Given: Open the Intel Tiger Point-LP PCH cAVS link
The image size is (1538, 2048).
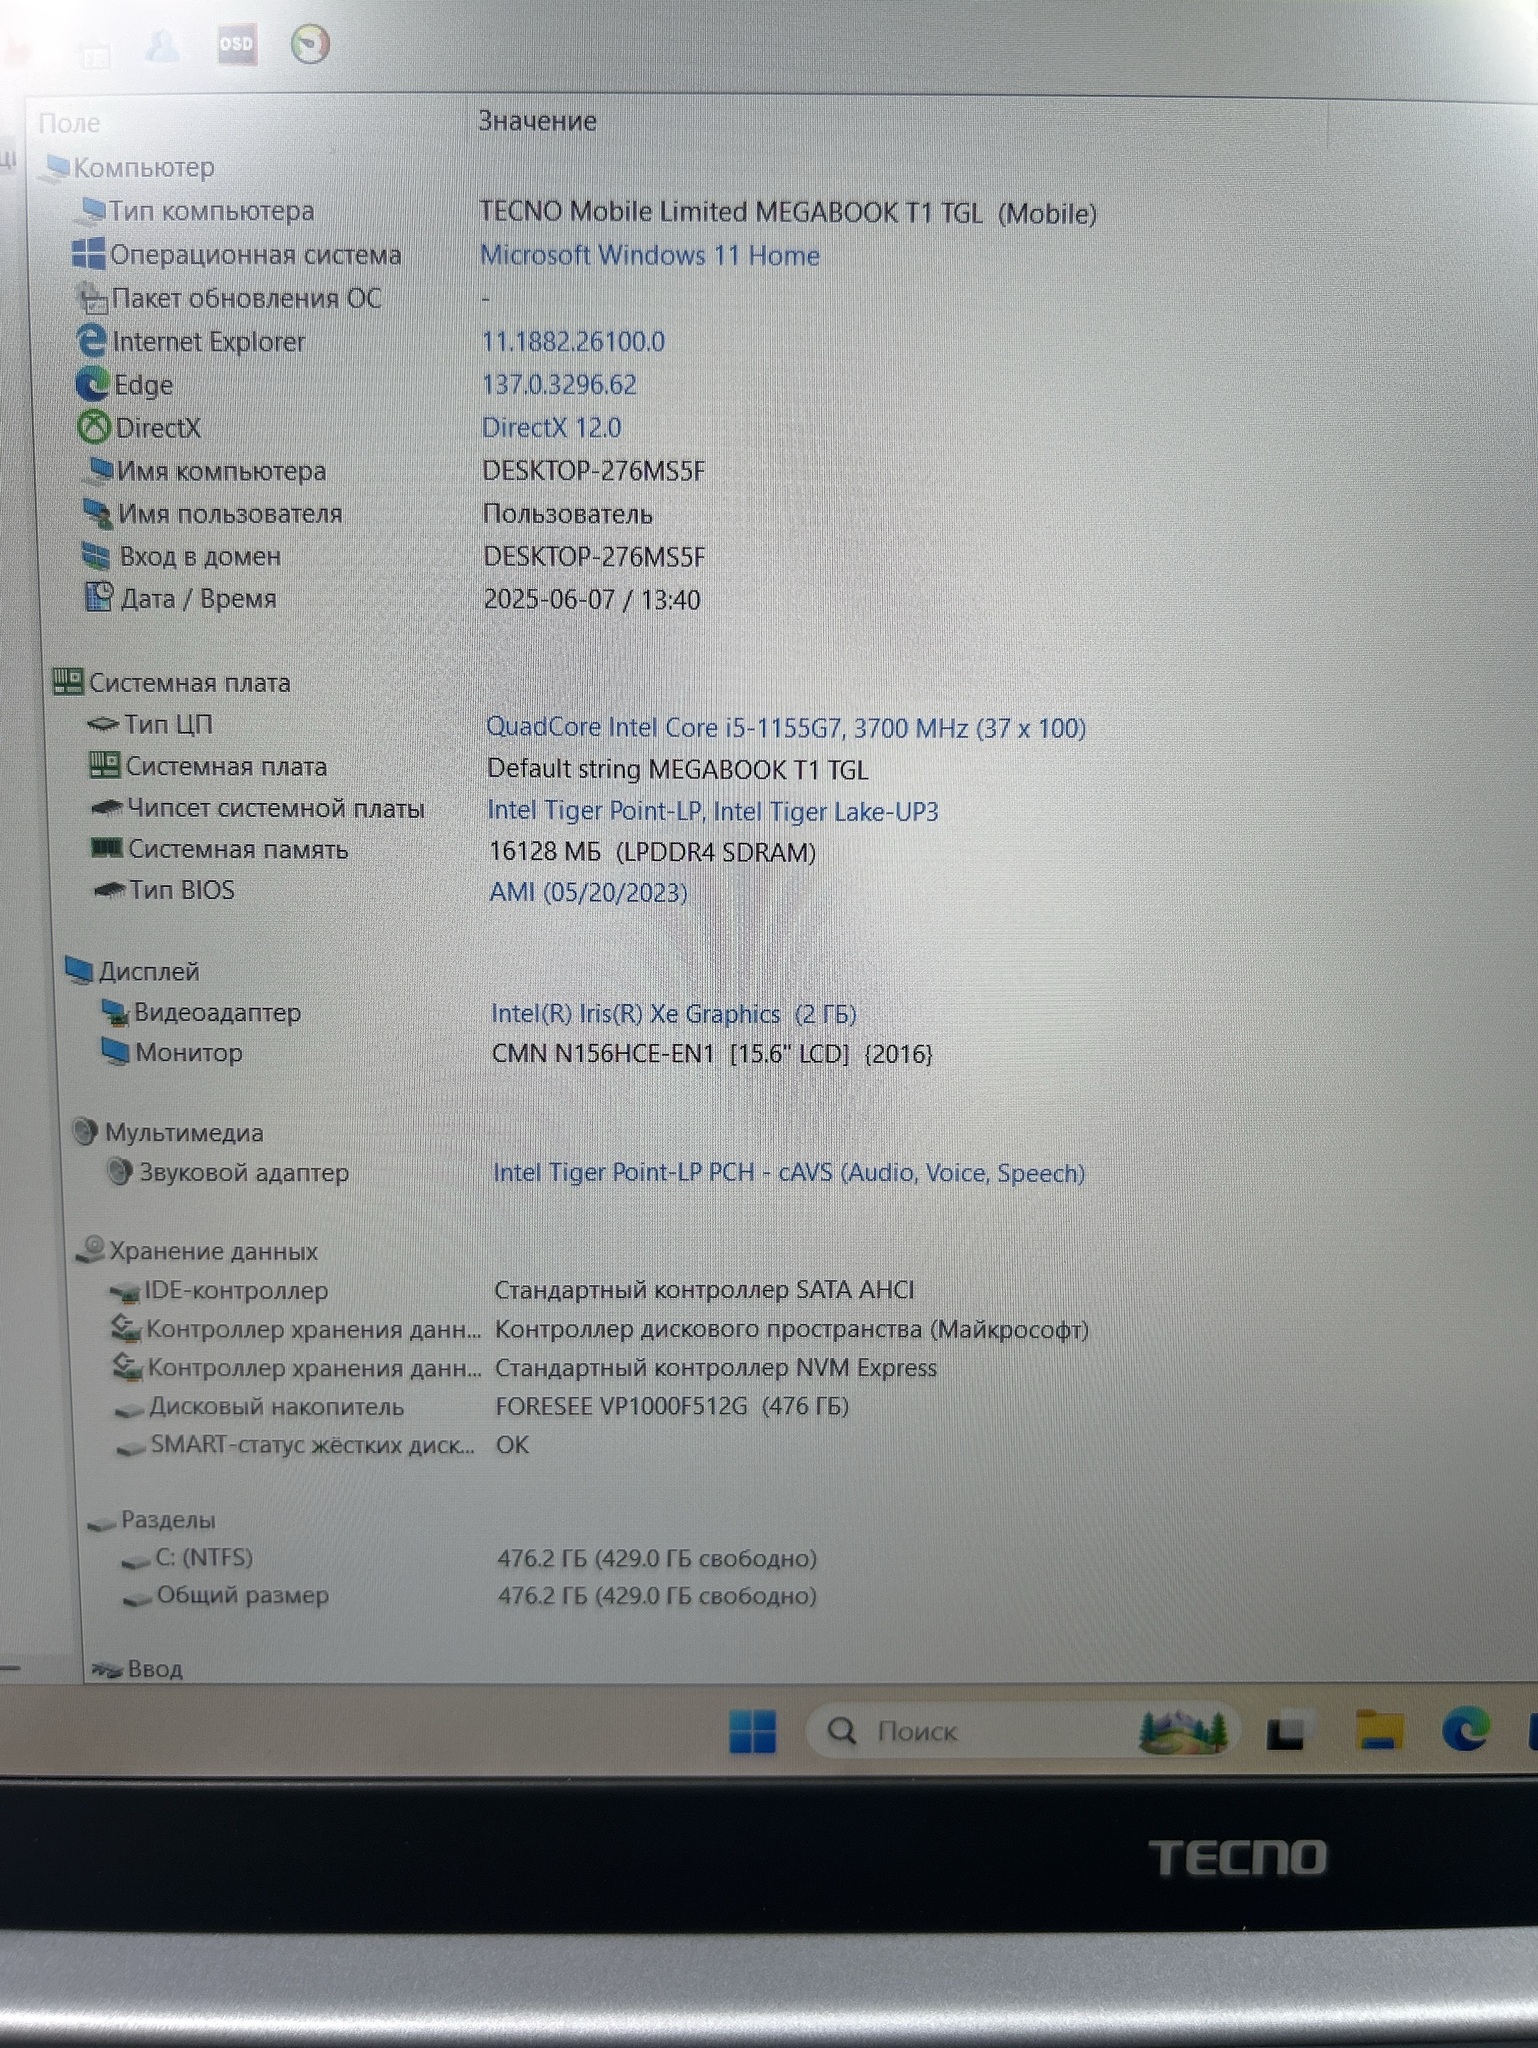Looking at the screenshot, I should [x=789, y=1172].
